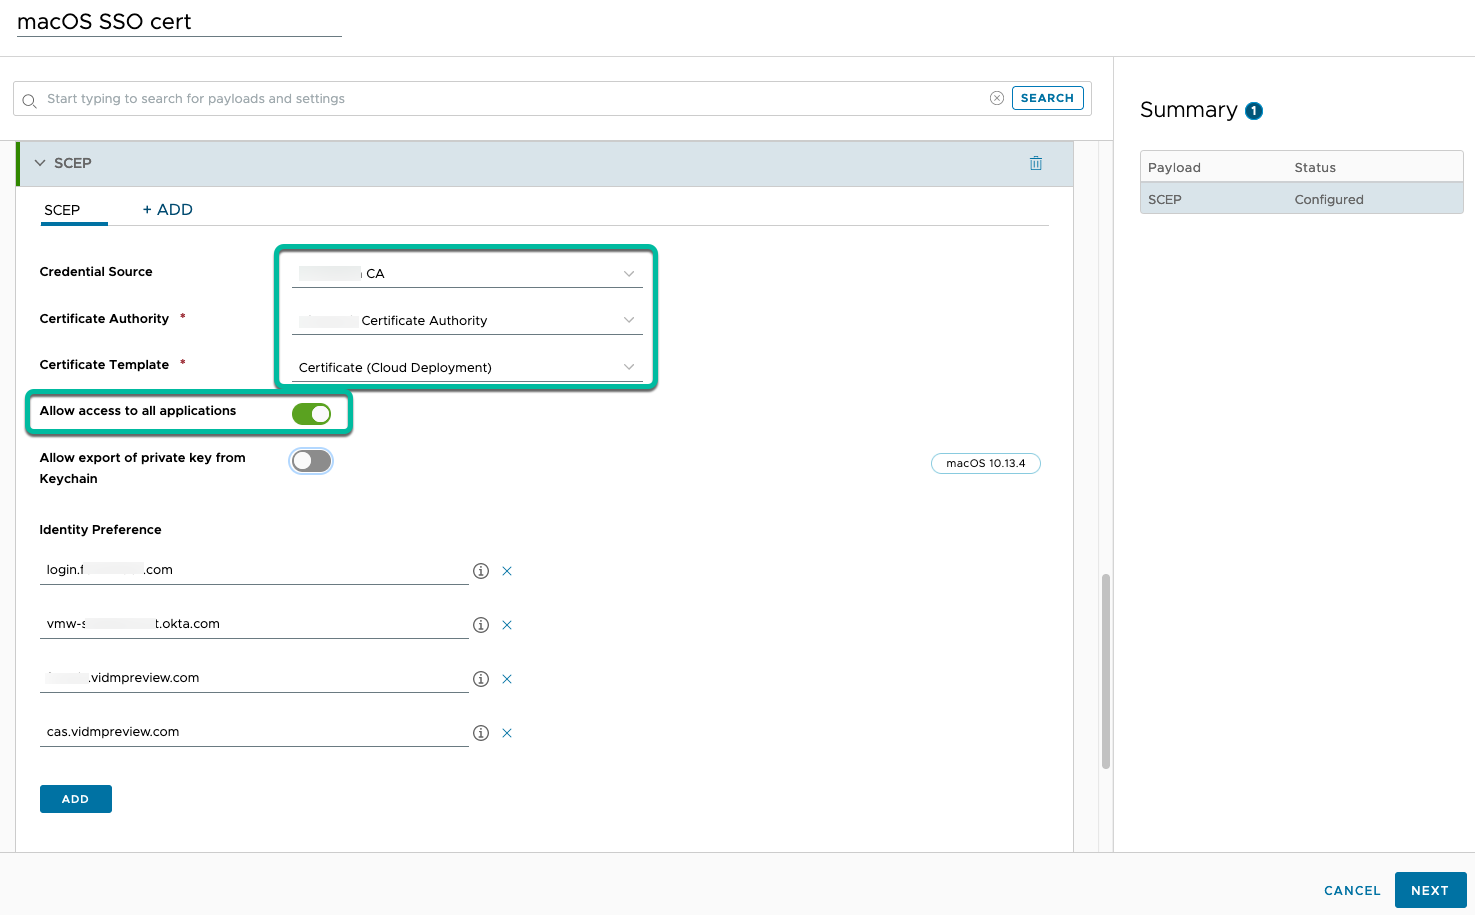Open the Certificate Authority dropdown
This screenshot has width=1475, height=915.
466,320
